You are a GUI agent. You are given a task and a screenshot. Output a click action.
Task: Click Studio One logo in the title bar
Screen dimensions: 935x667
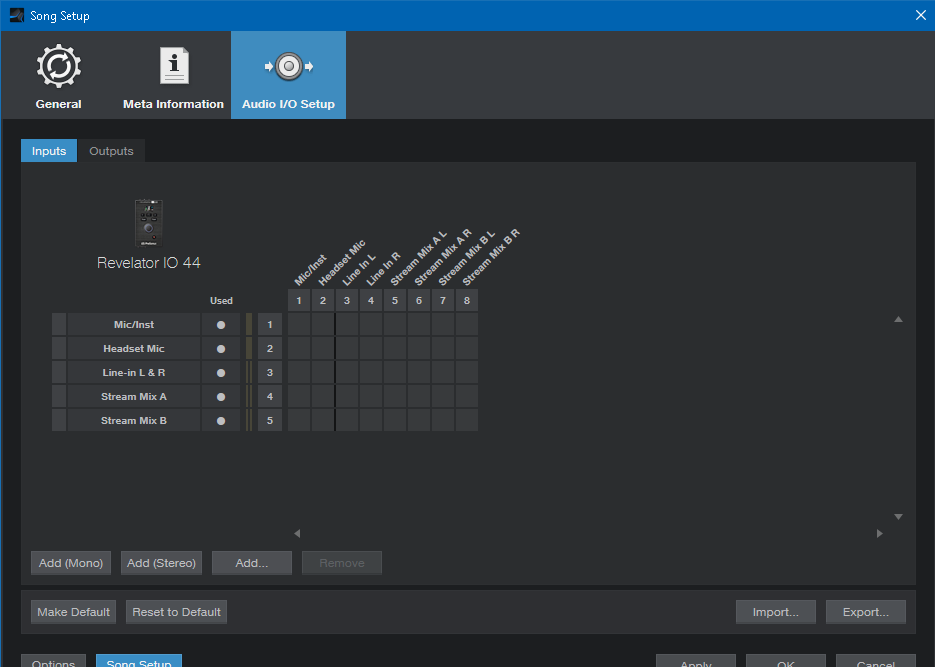pyautogui.click(x=17, y=15)
